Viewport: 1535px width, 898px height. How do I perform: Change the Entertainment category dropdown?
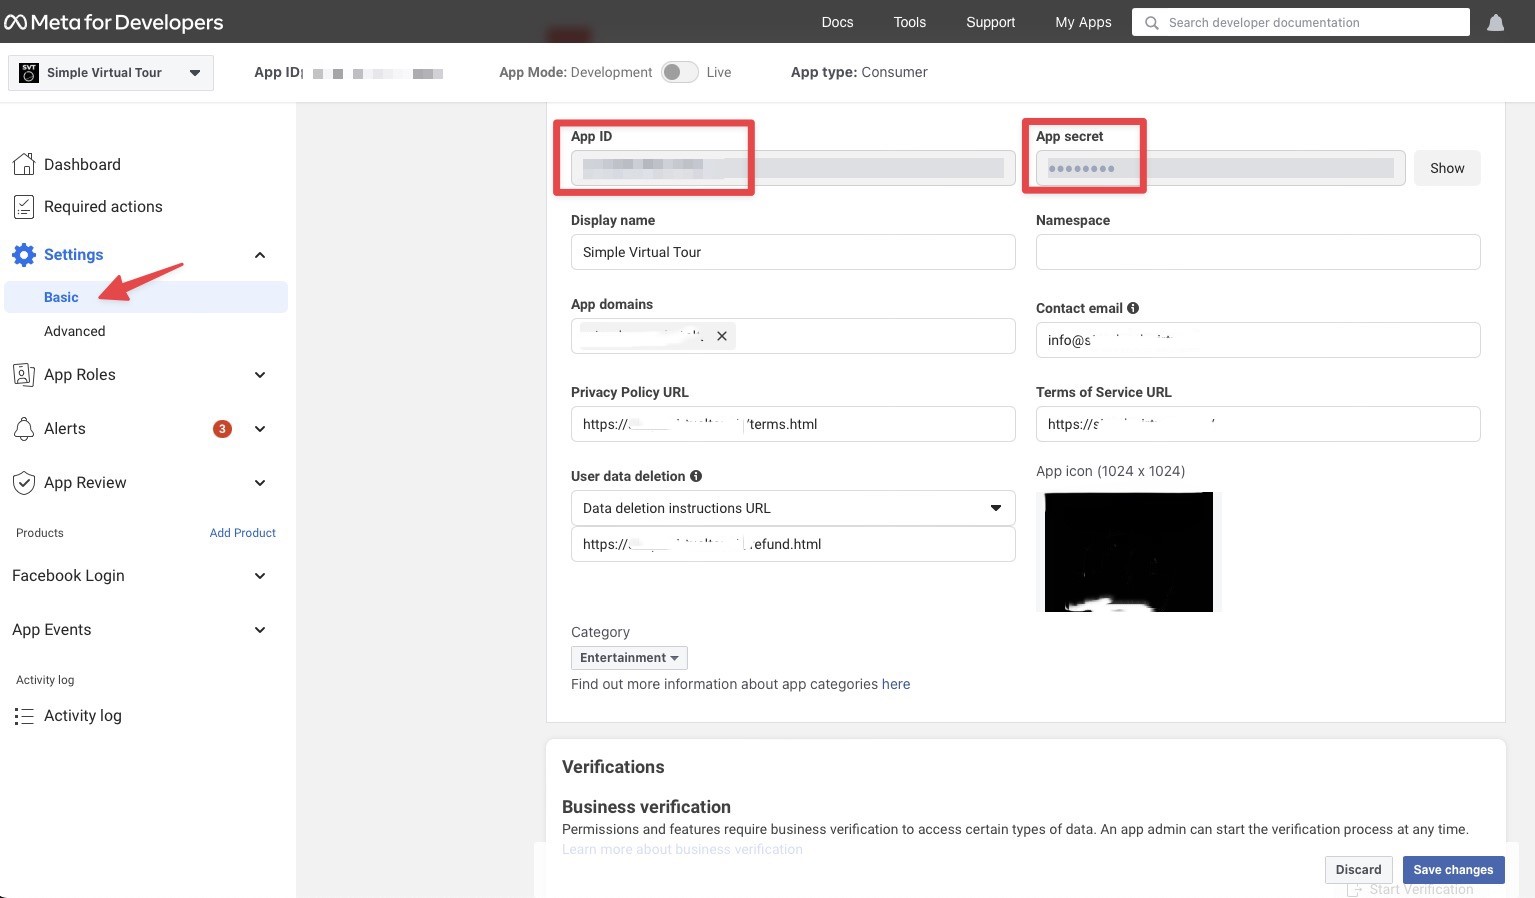click(628, 657)
